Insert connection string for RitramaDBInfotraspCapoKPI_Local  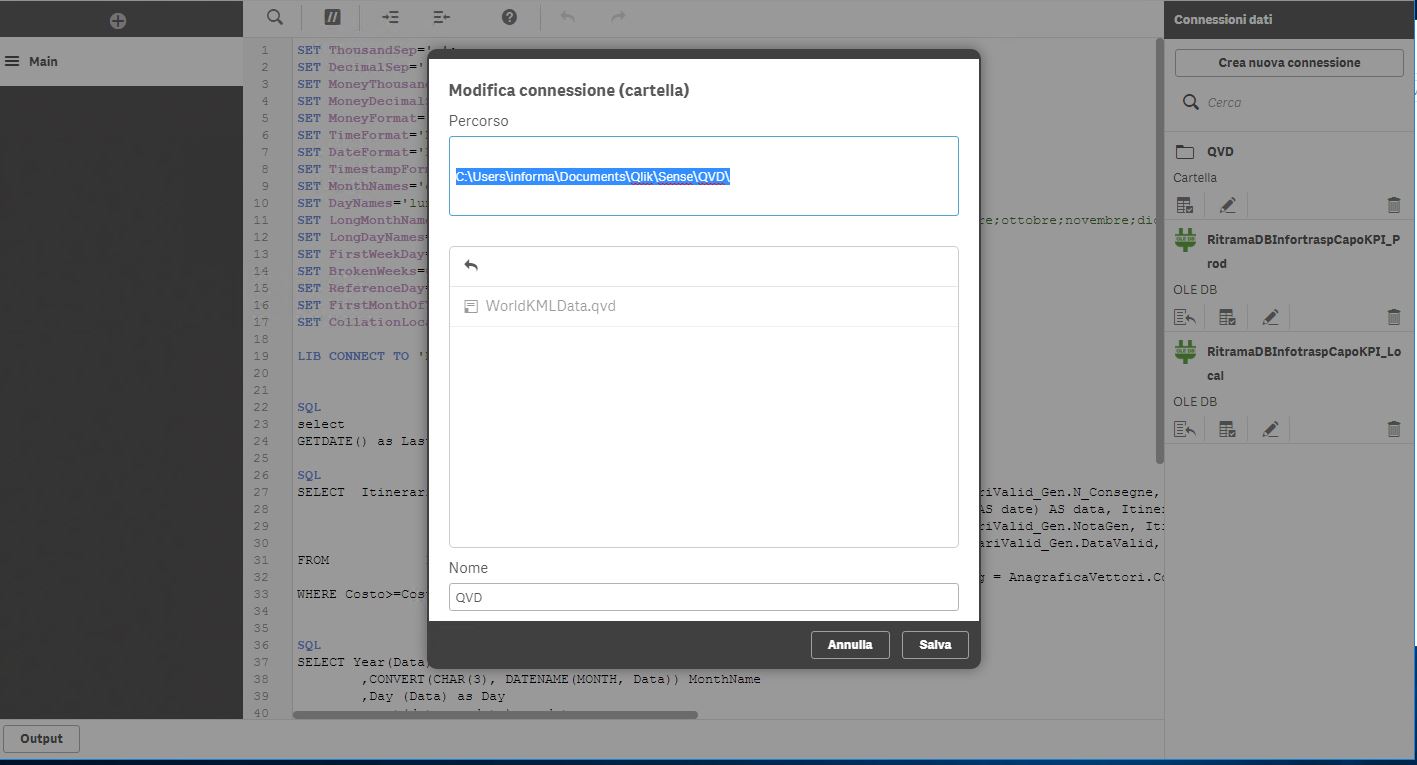(1185, 429)
